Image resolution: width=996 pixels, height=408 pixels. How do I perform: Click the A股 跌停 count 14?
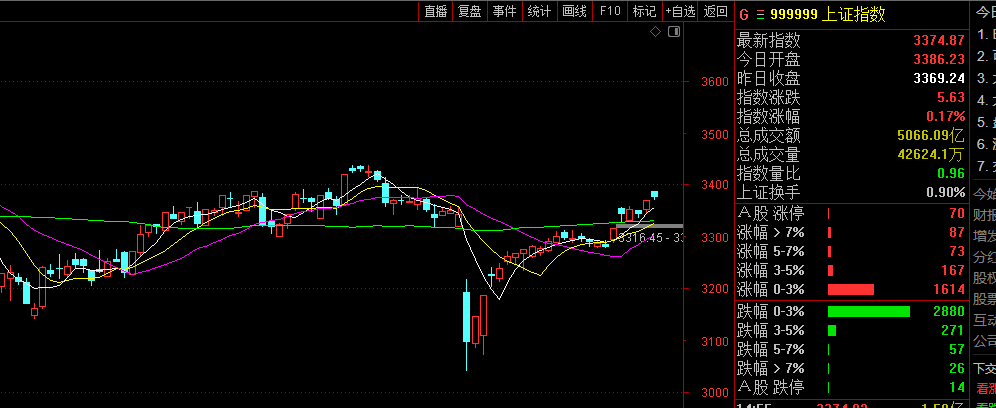coord(957,388)
